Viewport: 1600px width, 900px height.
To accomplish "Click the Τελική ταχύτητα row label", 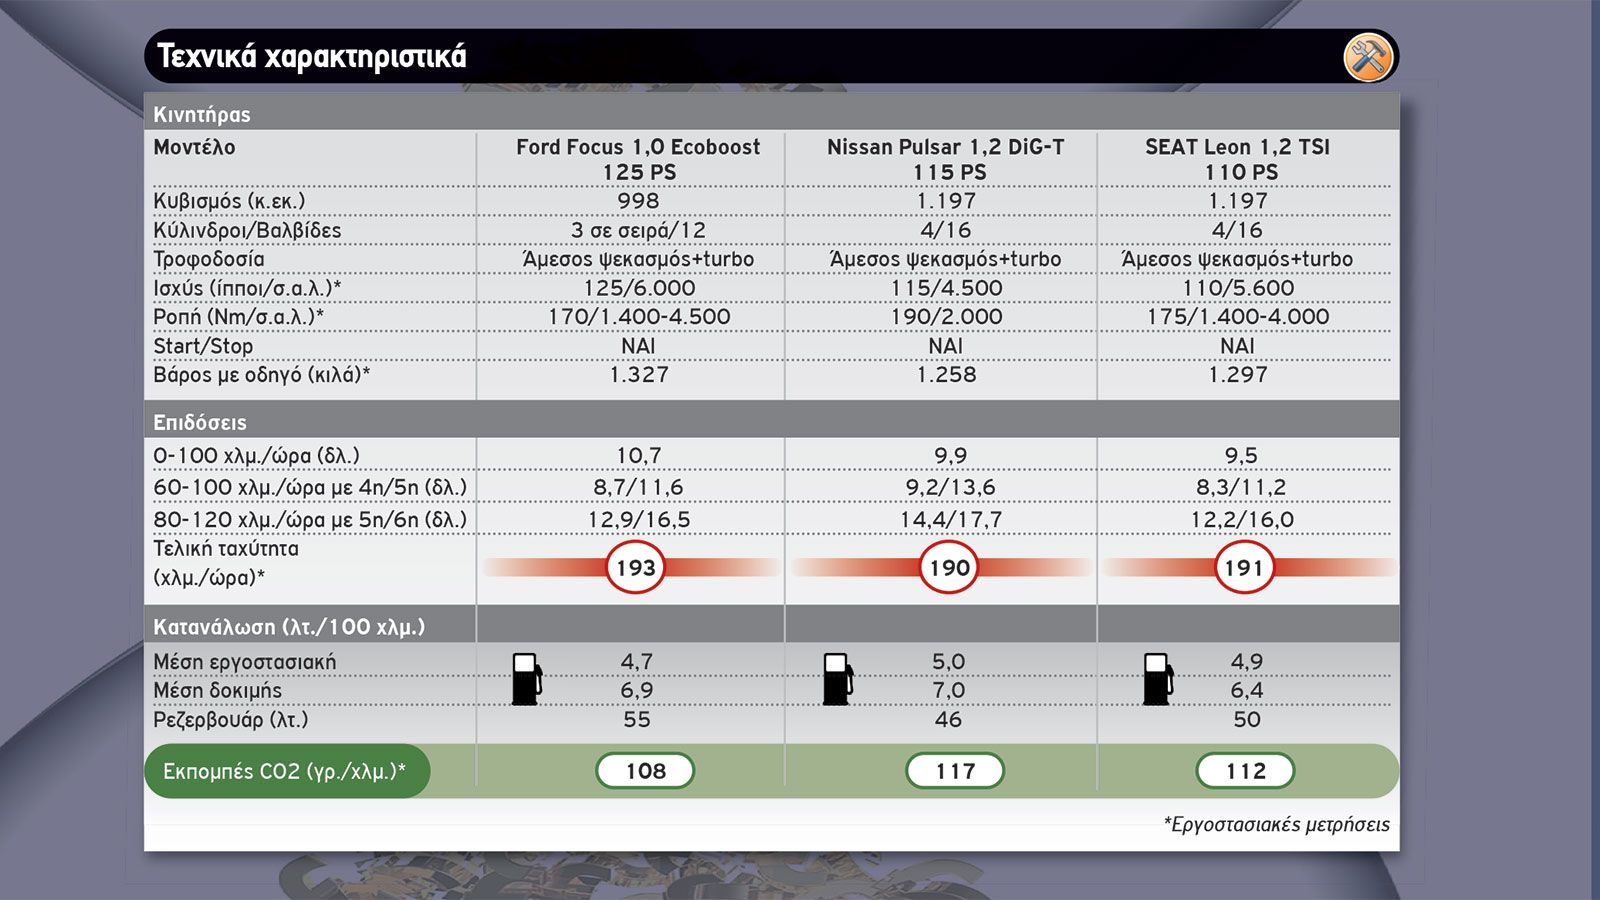I will pos(226,563).
